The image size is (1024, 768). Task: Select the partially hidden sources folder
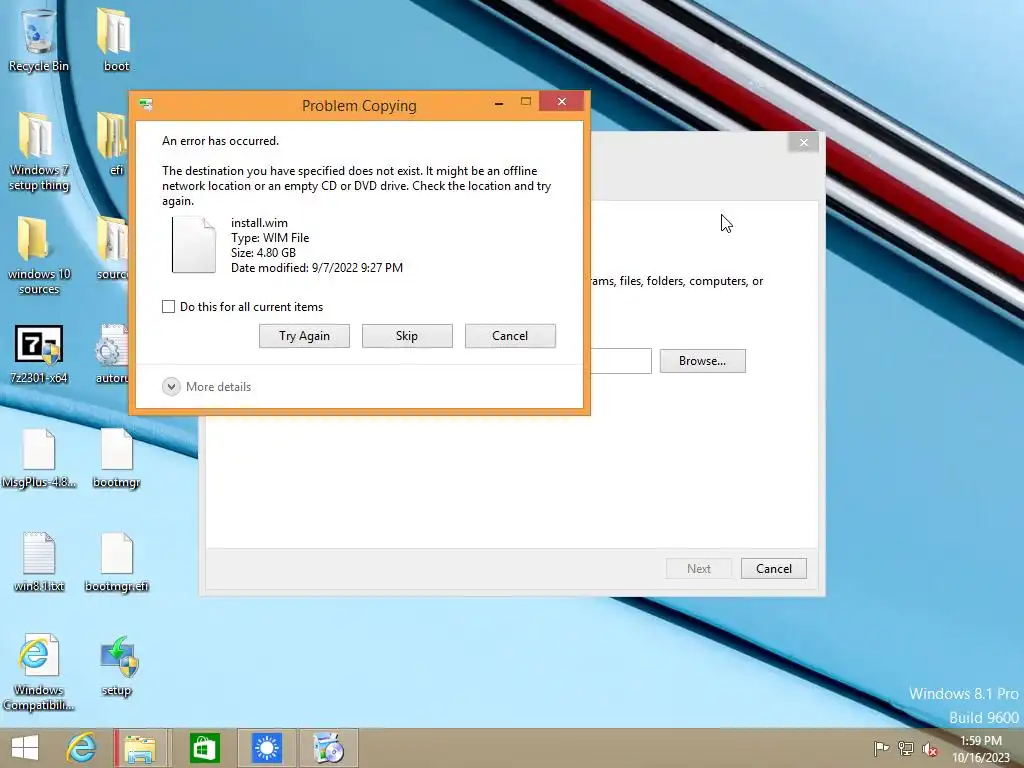(112, 248)
